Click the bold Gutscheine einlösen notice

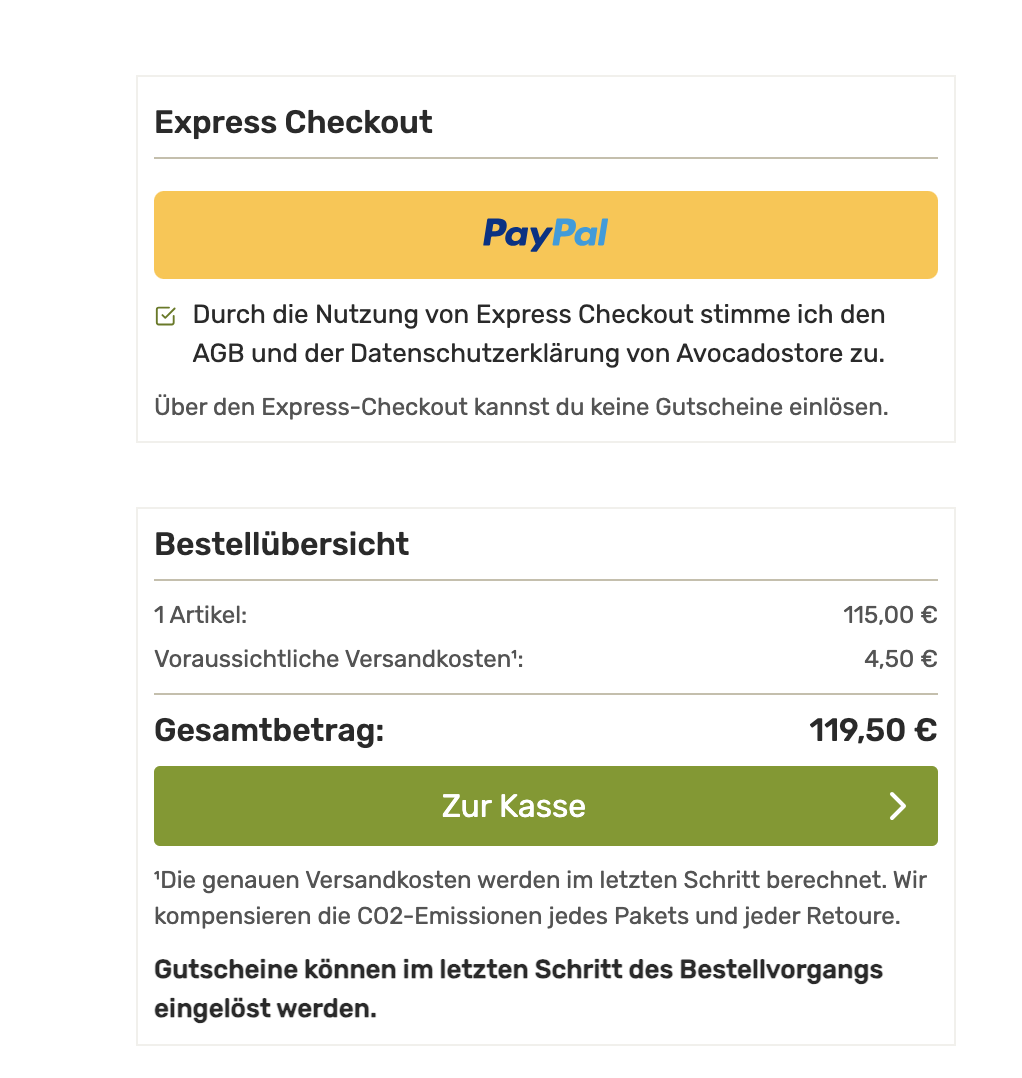(518, 989)
